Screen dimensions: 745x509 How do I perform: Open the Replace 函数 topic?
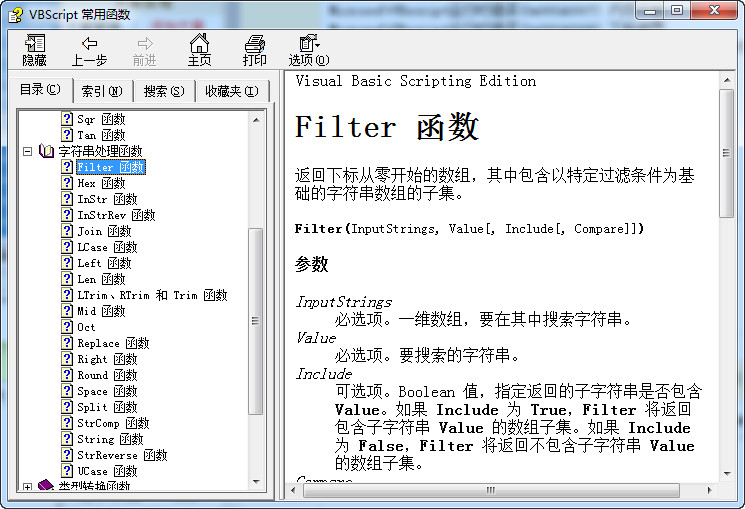(113, 343)
